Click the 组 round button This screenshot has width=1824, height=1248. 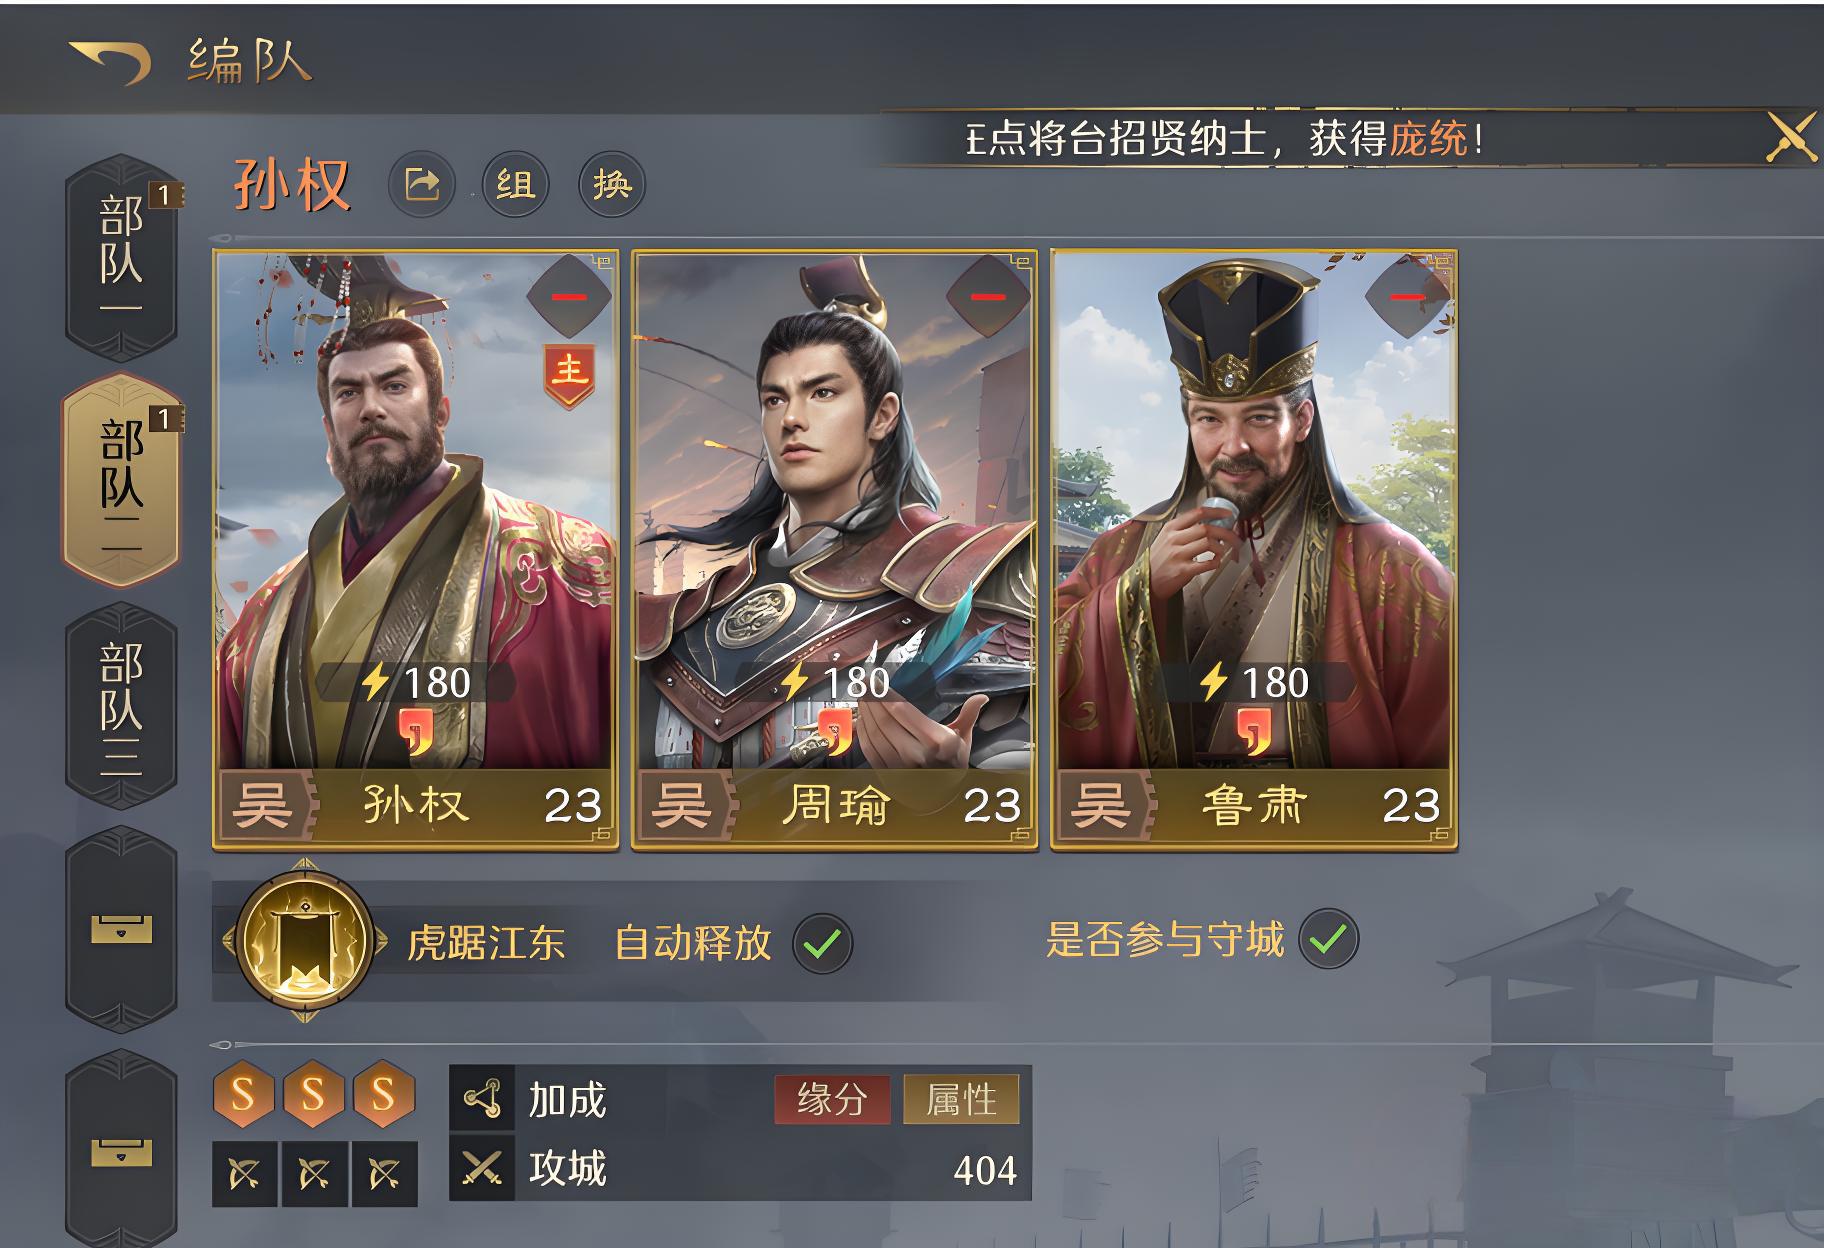(516, 184)
